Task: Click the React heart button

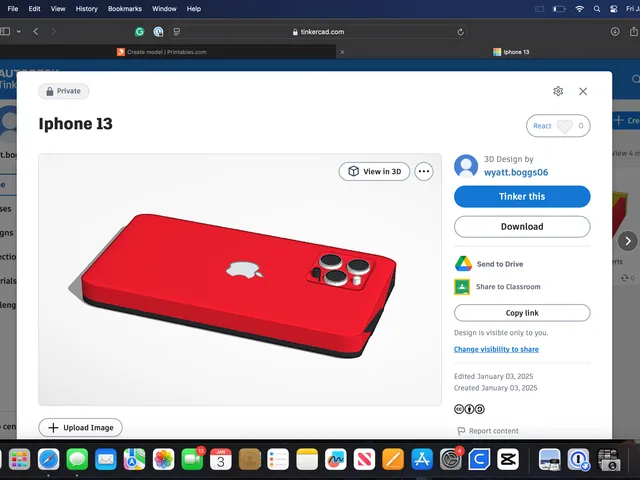Action: click(x=558, y=126)
